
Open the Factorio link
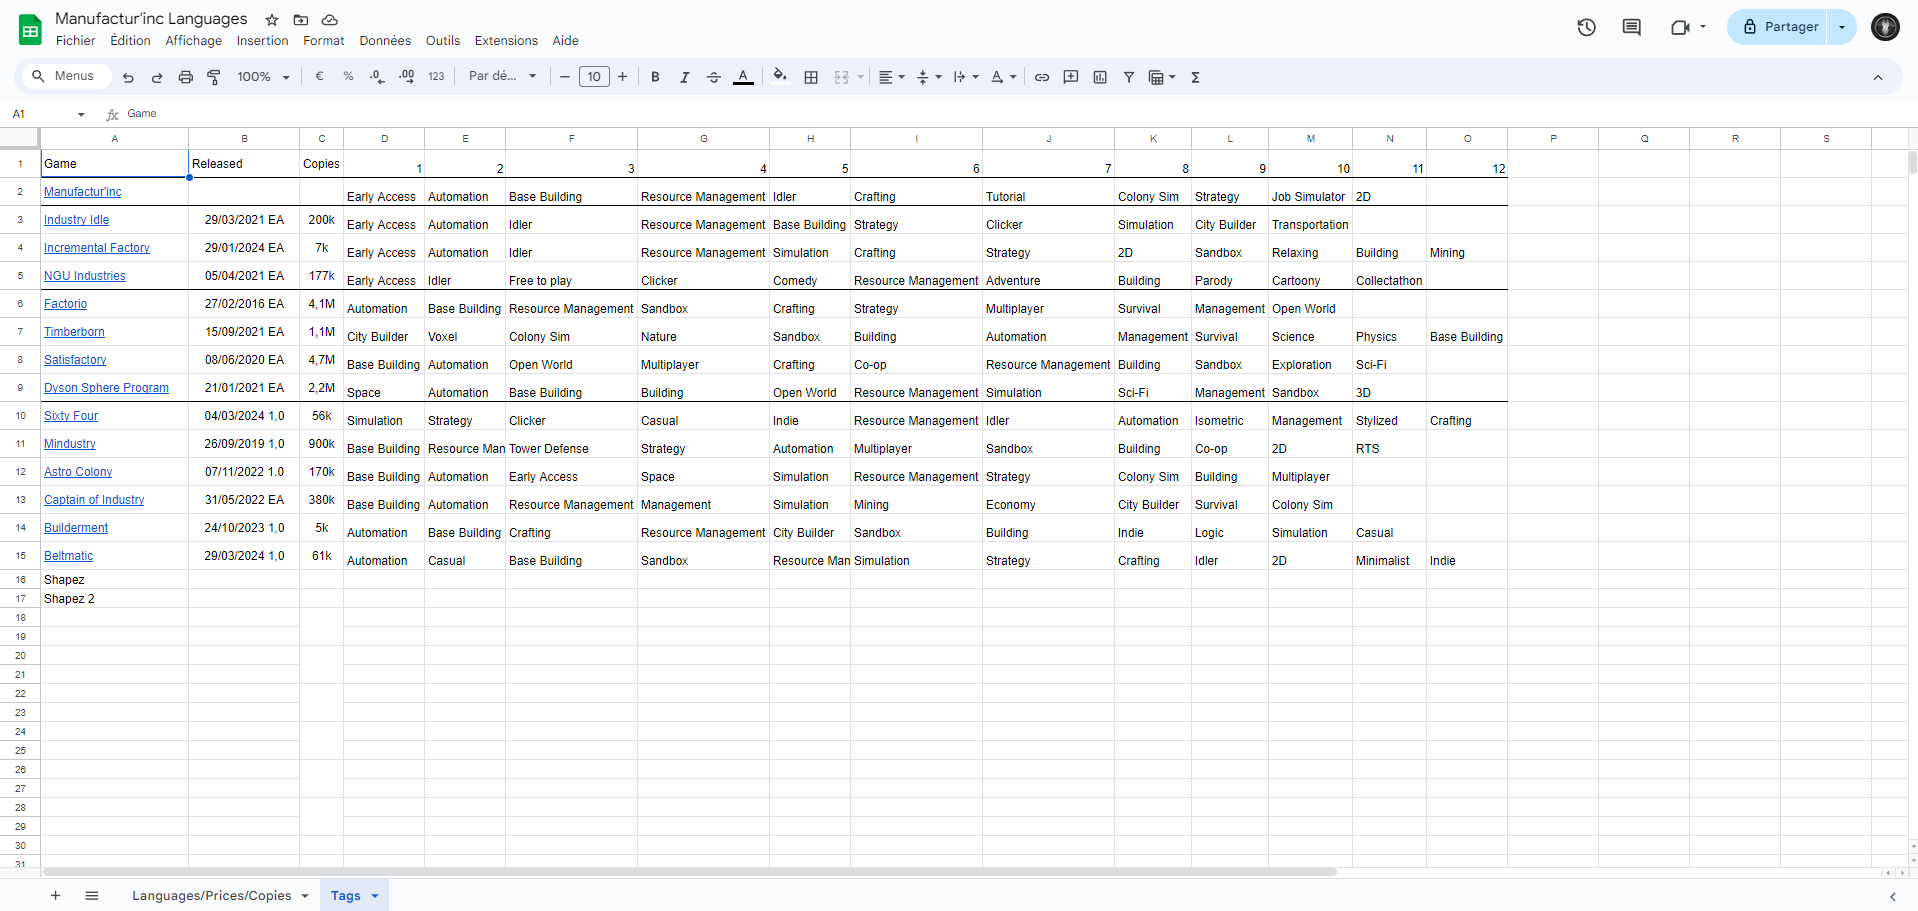[x=65, y=304]
